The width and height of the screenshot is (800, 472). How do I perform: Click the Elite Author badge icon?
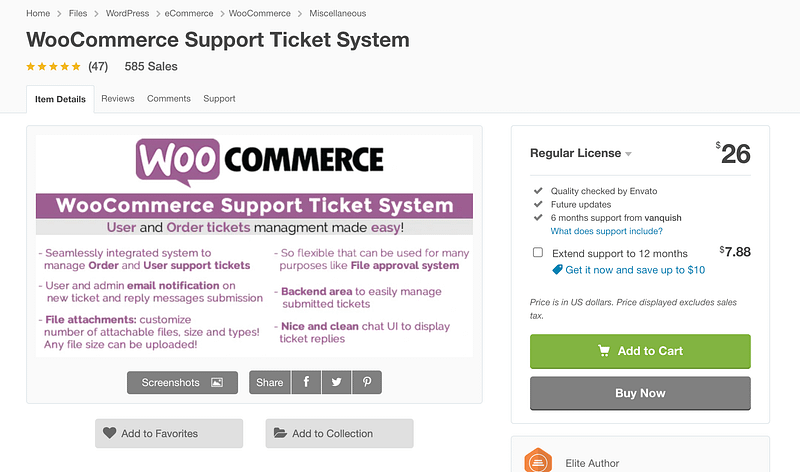538,461
